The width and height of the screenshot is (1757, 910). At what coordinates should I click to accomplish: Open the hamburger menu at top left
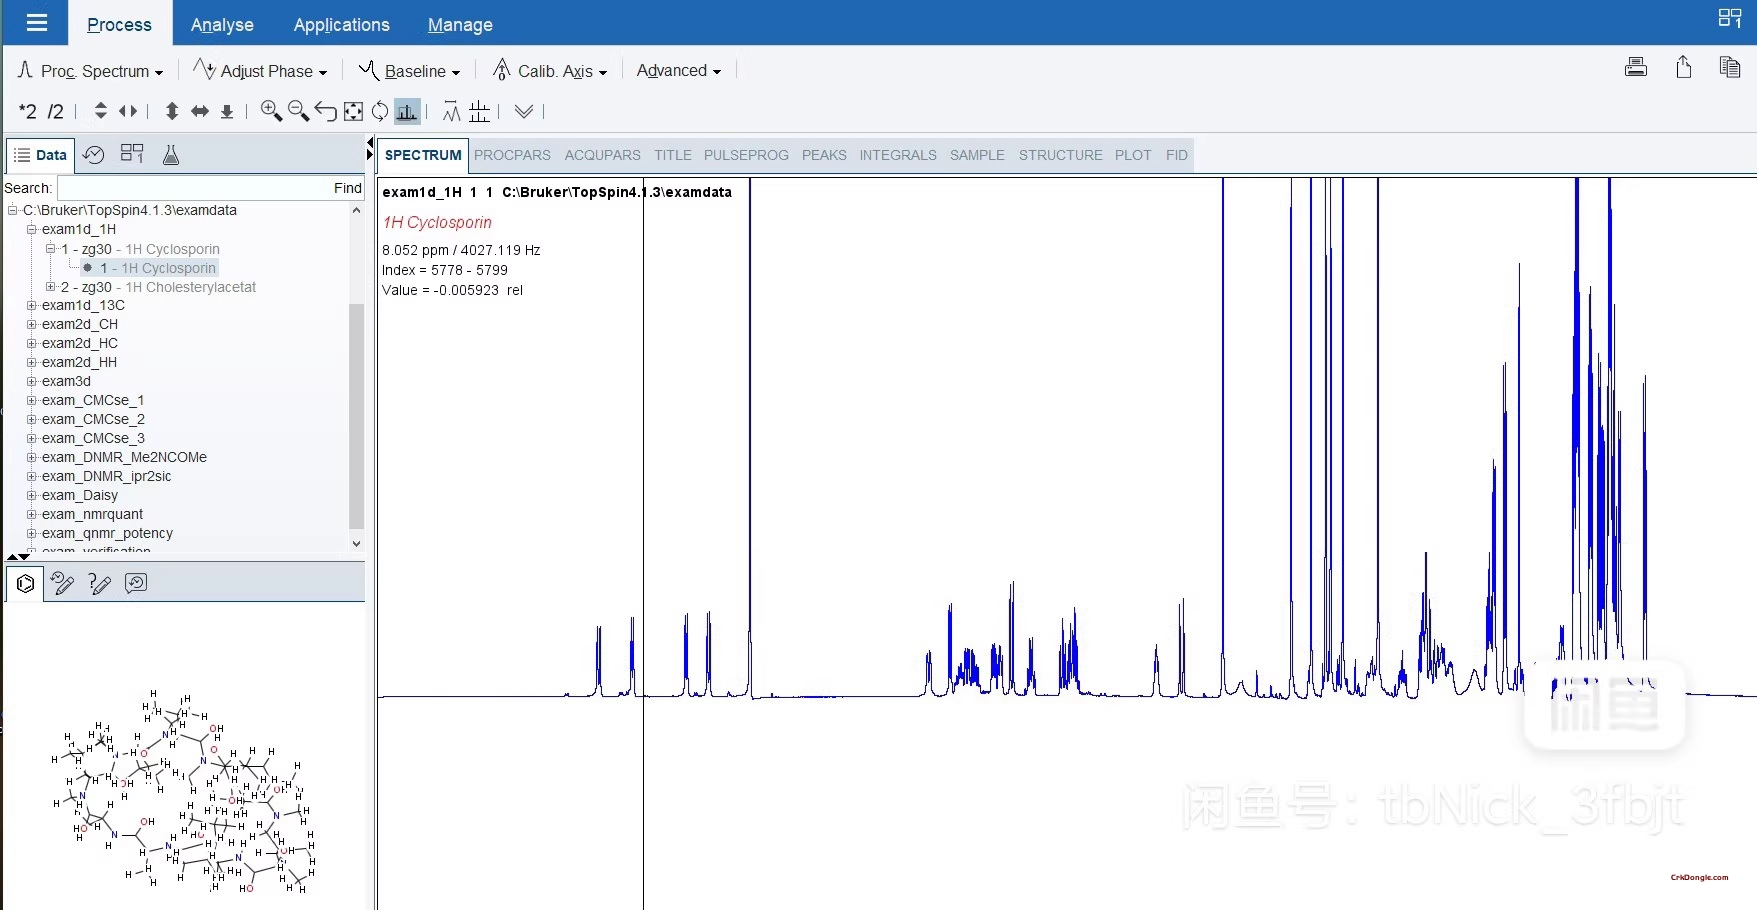pyautogui.click(x=35, y=22)
